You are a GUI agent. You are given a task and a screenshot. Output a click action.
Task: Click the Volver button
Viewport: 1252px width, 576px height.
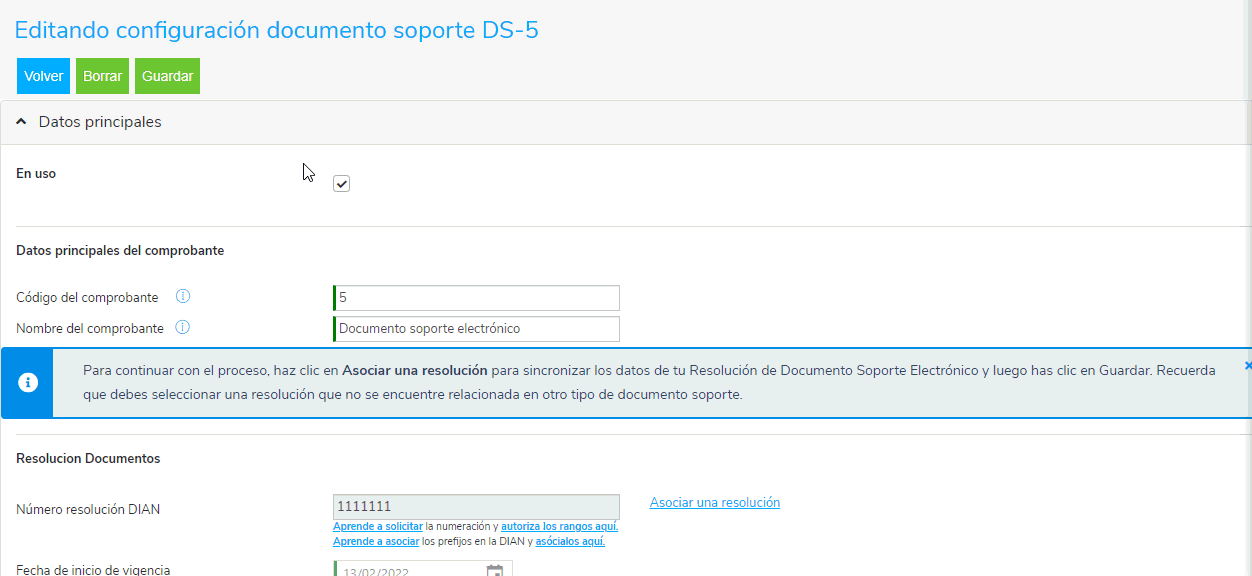click(x=43, y=76)
